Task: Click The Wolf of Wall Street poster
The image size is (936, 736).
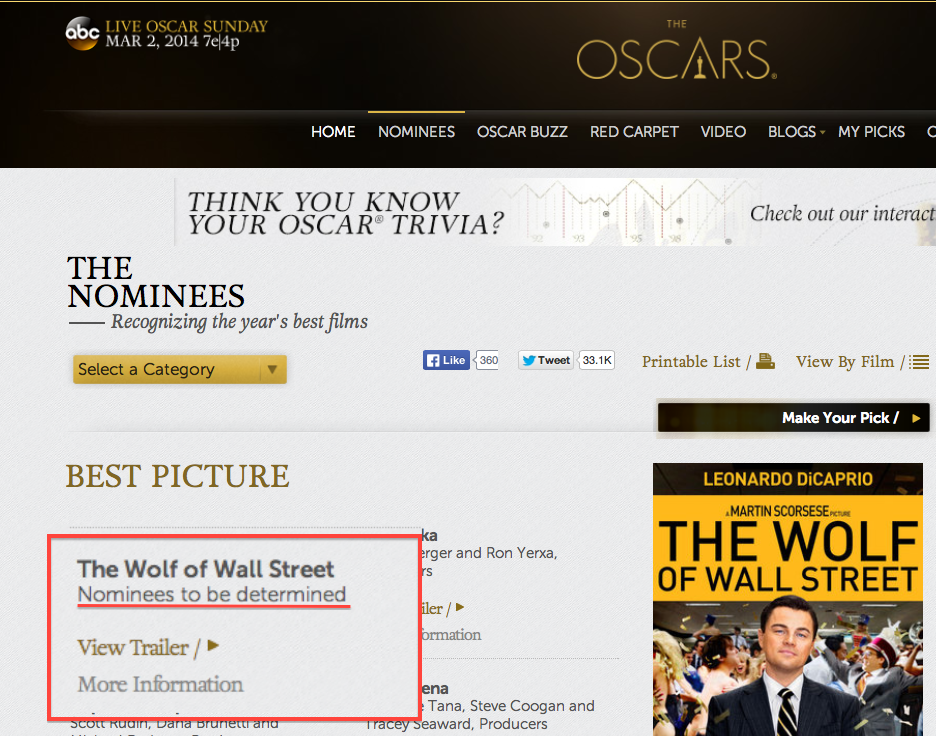Action: point(788,599)
